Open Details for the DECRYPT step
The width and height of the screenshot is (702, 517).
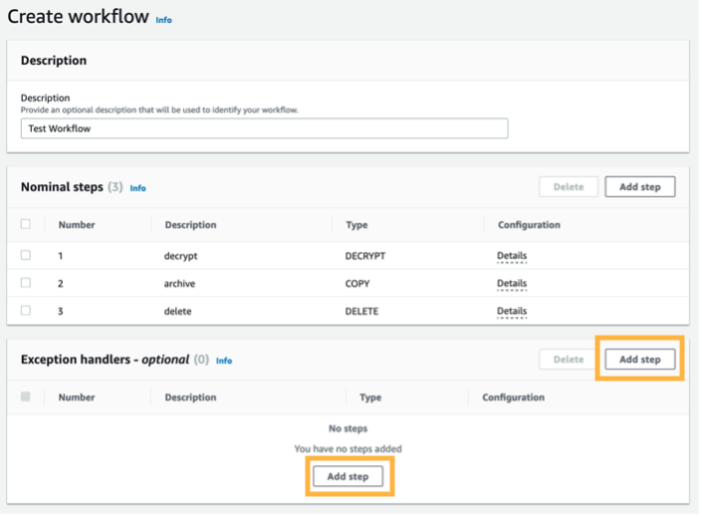(x=512, y=256)
